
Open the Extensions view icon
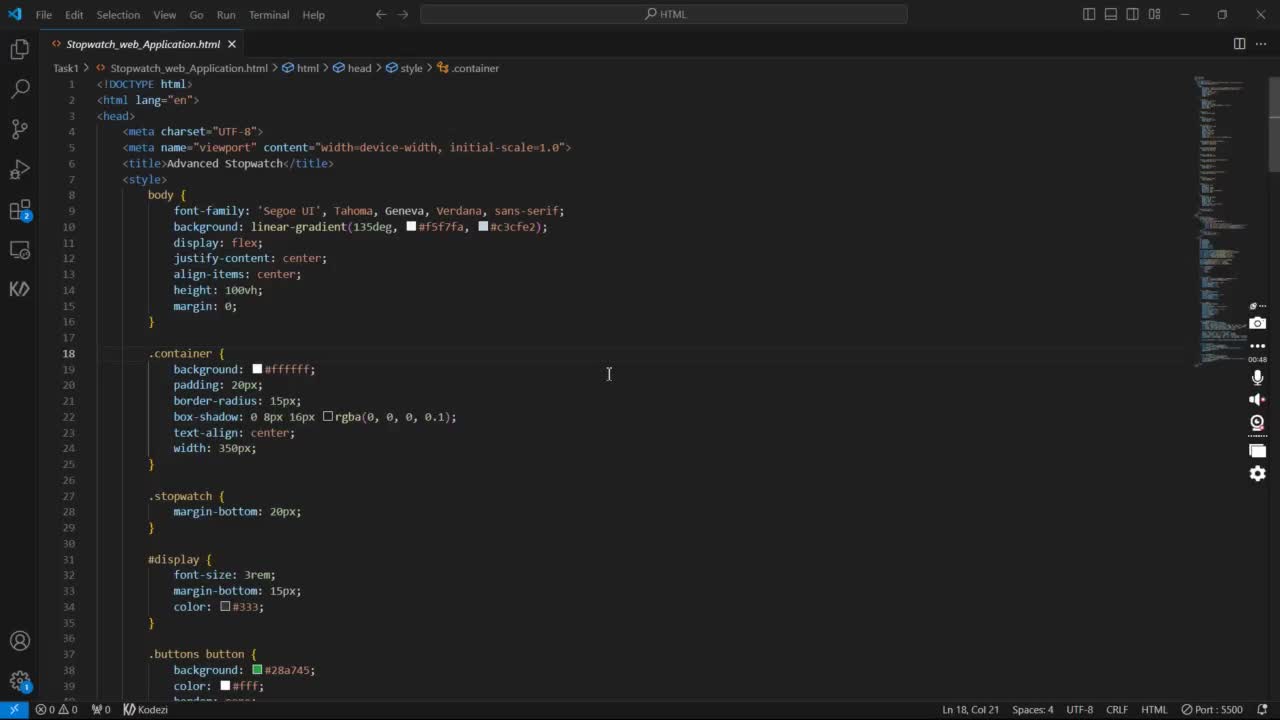coord(20,210)
